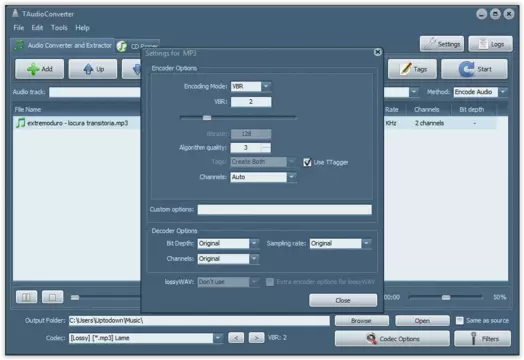The image size is (524, 360).
Task: Expand the encoder Channels dropdown set to Auto
Action: [291, 177]
